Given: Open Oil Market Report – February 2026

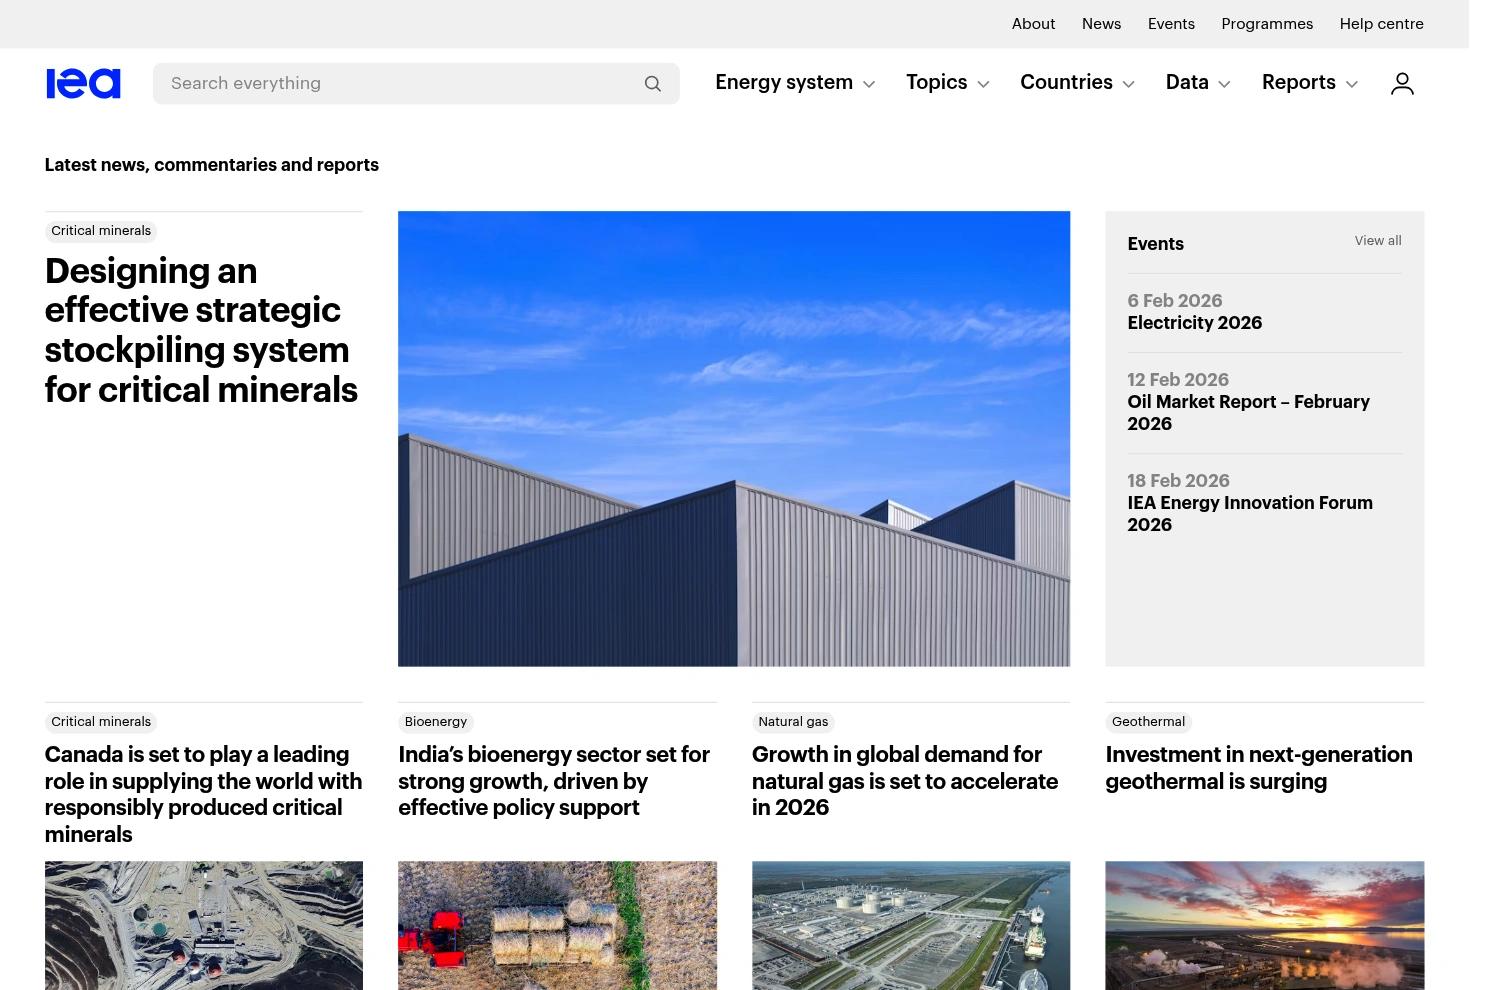Looking at the screenshot, I should pos(1248,413).
